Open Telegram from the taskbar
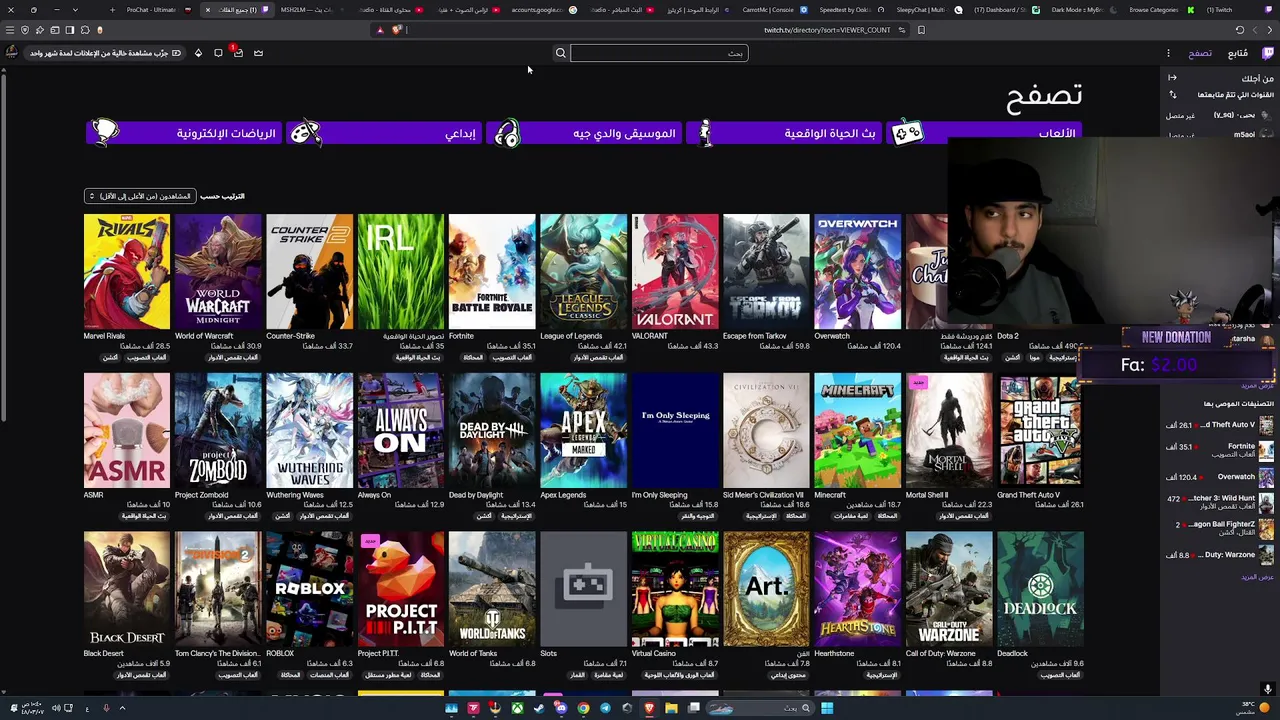This screenshot has height=720, width=1280. point(605,709)
